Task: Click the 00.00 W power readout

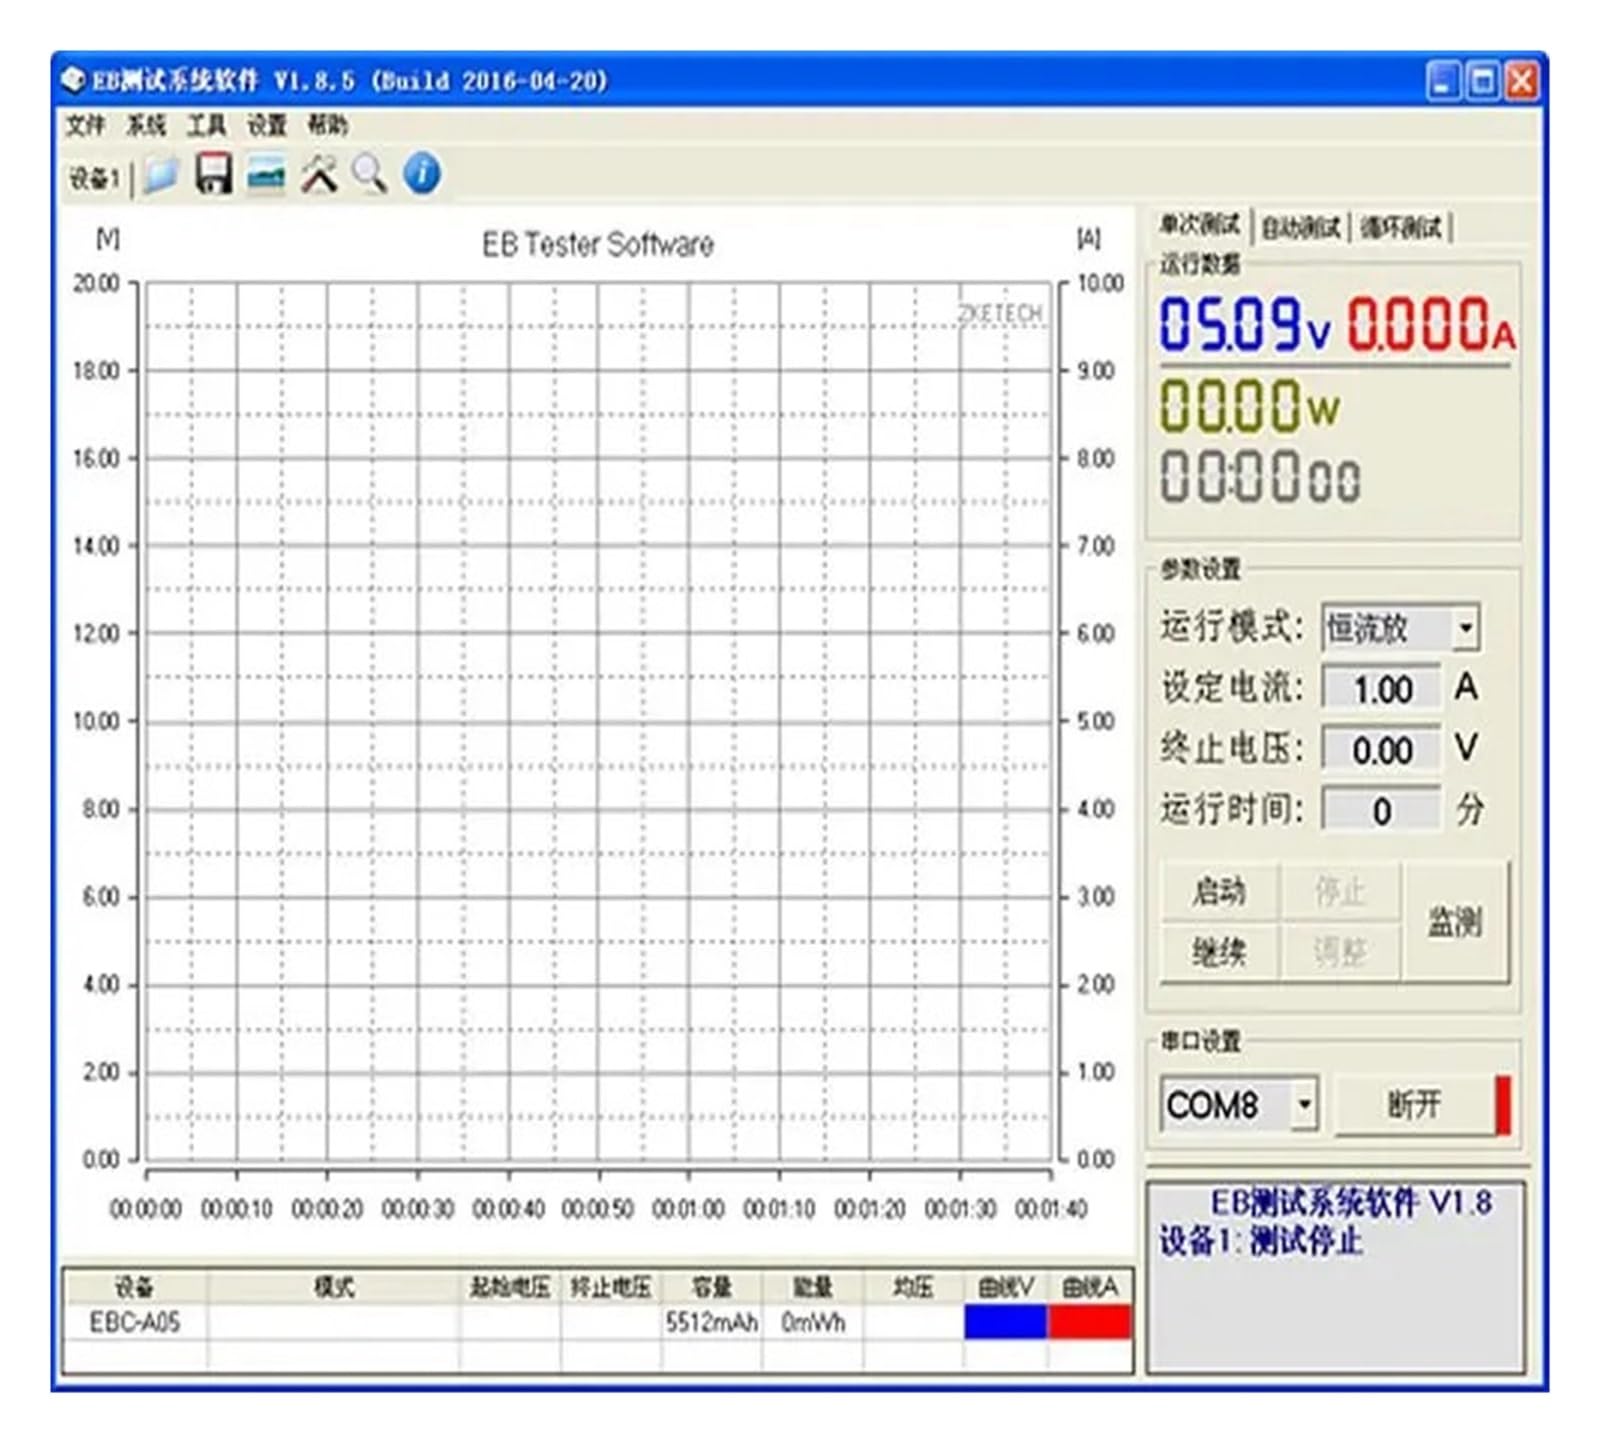Action: (x=1250, y=406)
